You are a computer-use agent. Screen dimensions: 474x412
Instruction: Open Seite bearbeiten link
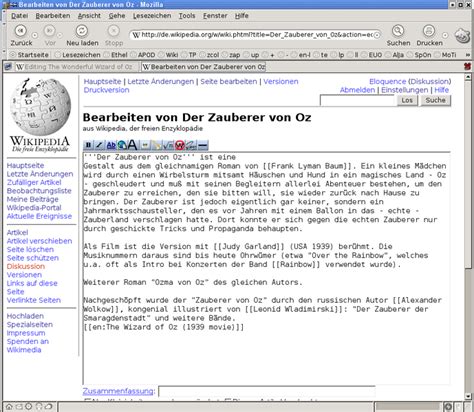[x=229, y=82]
